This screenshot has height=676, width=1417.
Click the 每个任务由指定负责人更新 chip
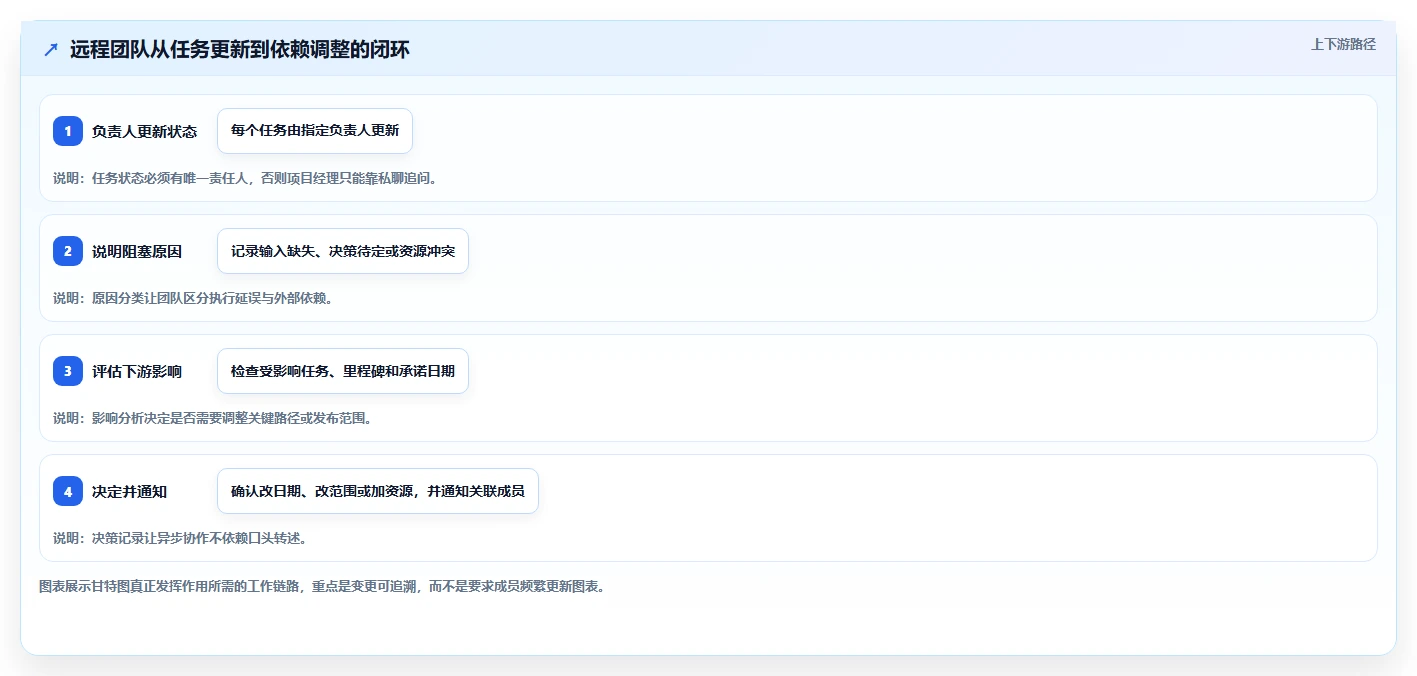tap(315, 131)
